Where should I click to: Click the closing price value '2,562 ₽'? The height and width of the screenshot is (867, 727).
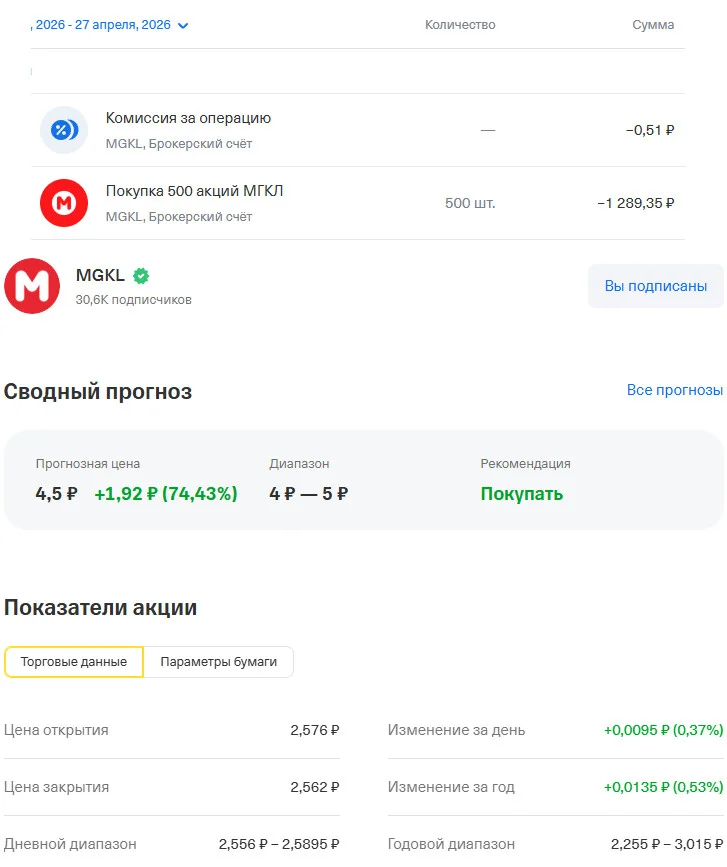[x=315, y=787]
